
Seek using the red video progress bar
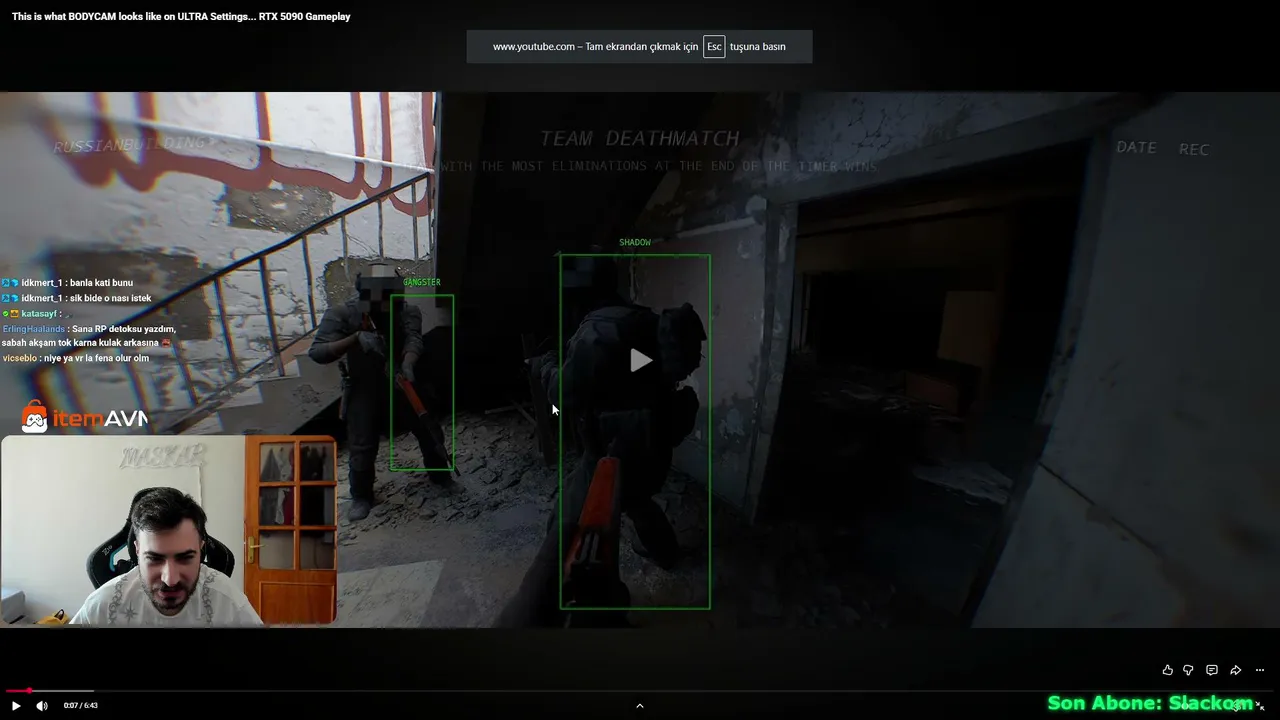pyautogui.click(x=640, y=690)
